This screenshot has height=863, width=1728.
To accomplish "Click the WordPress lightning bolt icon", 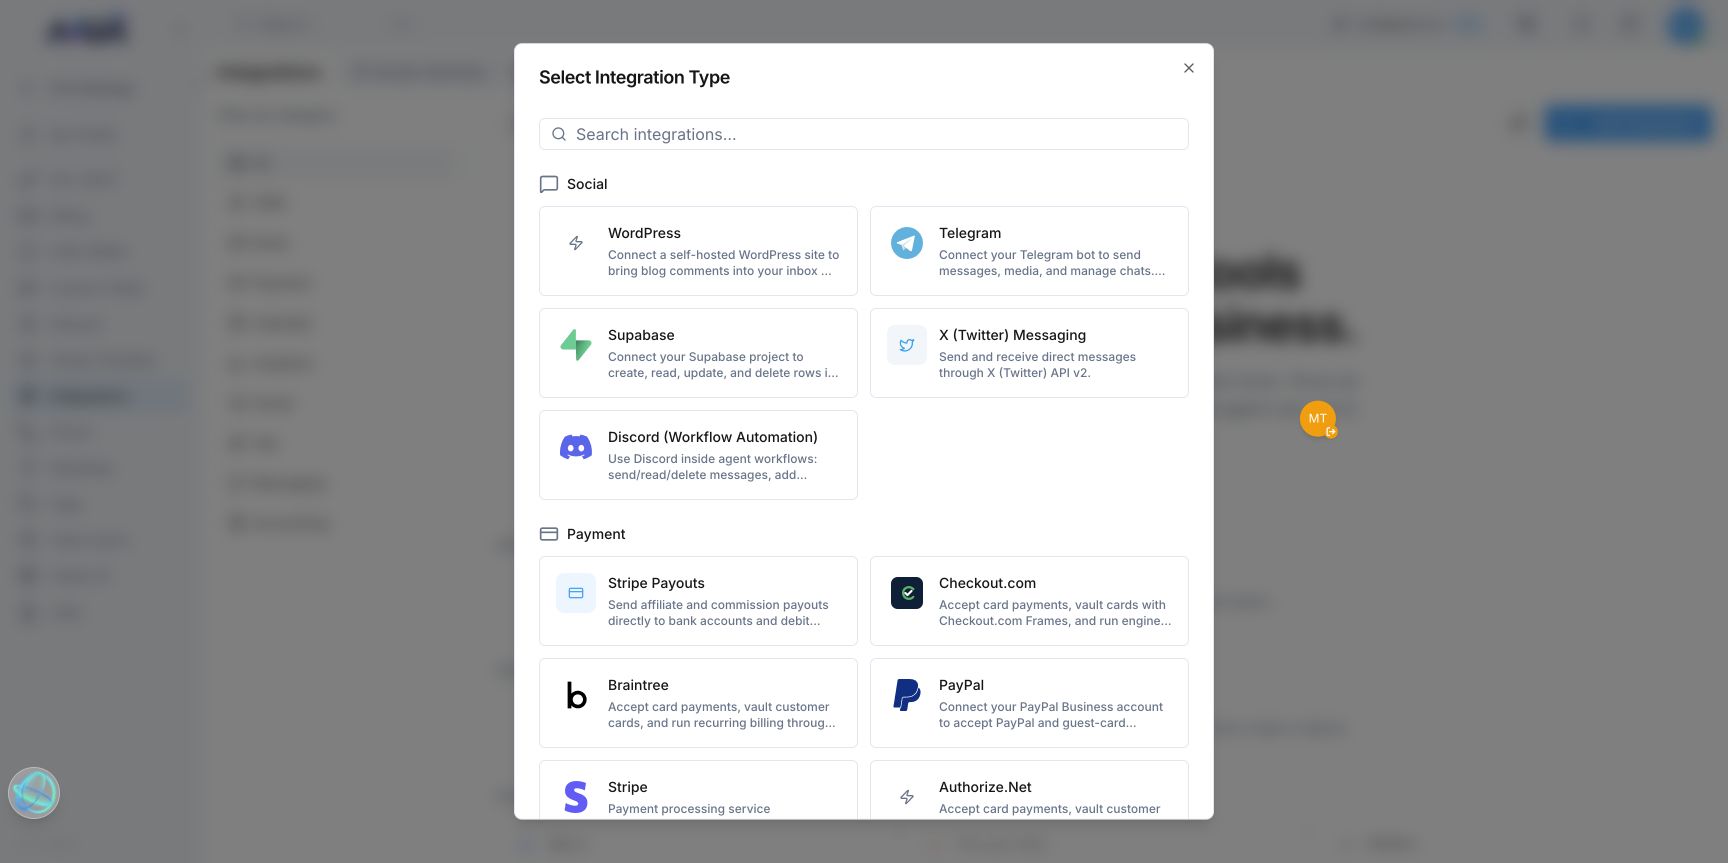I will tap(576, 243).
